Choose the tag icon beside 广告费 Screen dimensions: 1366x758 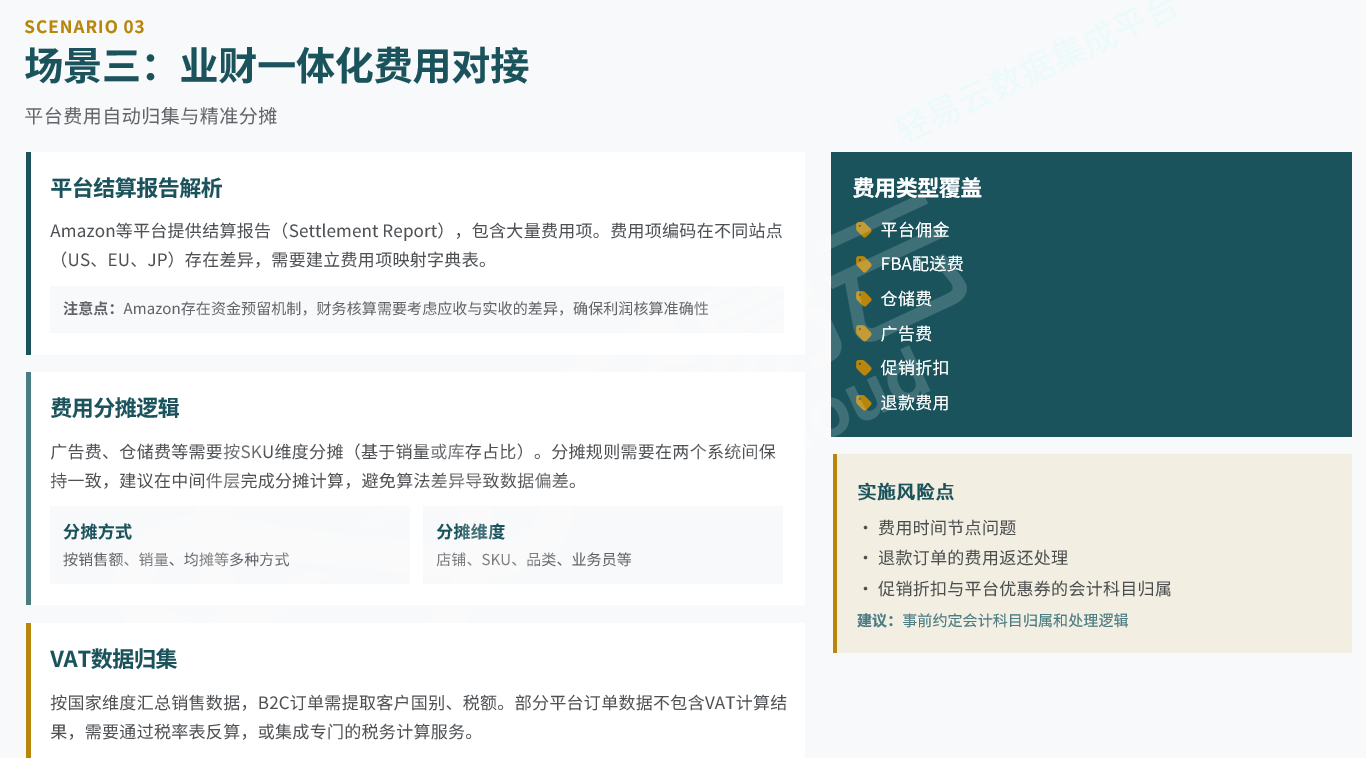pyautogui.click(x=863, y=334)
